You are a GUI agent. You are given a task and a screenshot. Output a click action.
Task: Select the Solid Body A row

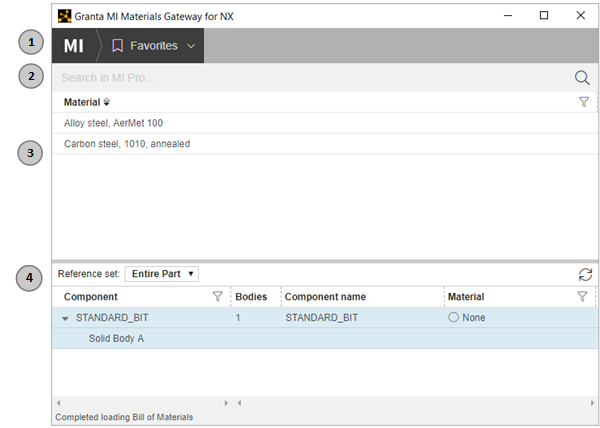click(116, 338)
